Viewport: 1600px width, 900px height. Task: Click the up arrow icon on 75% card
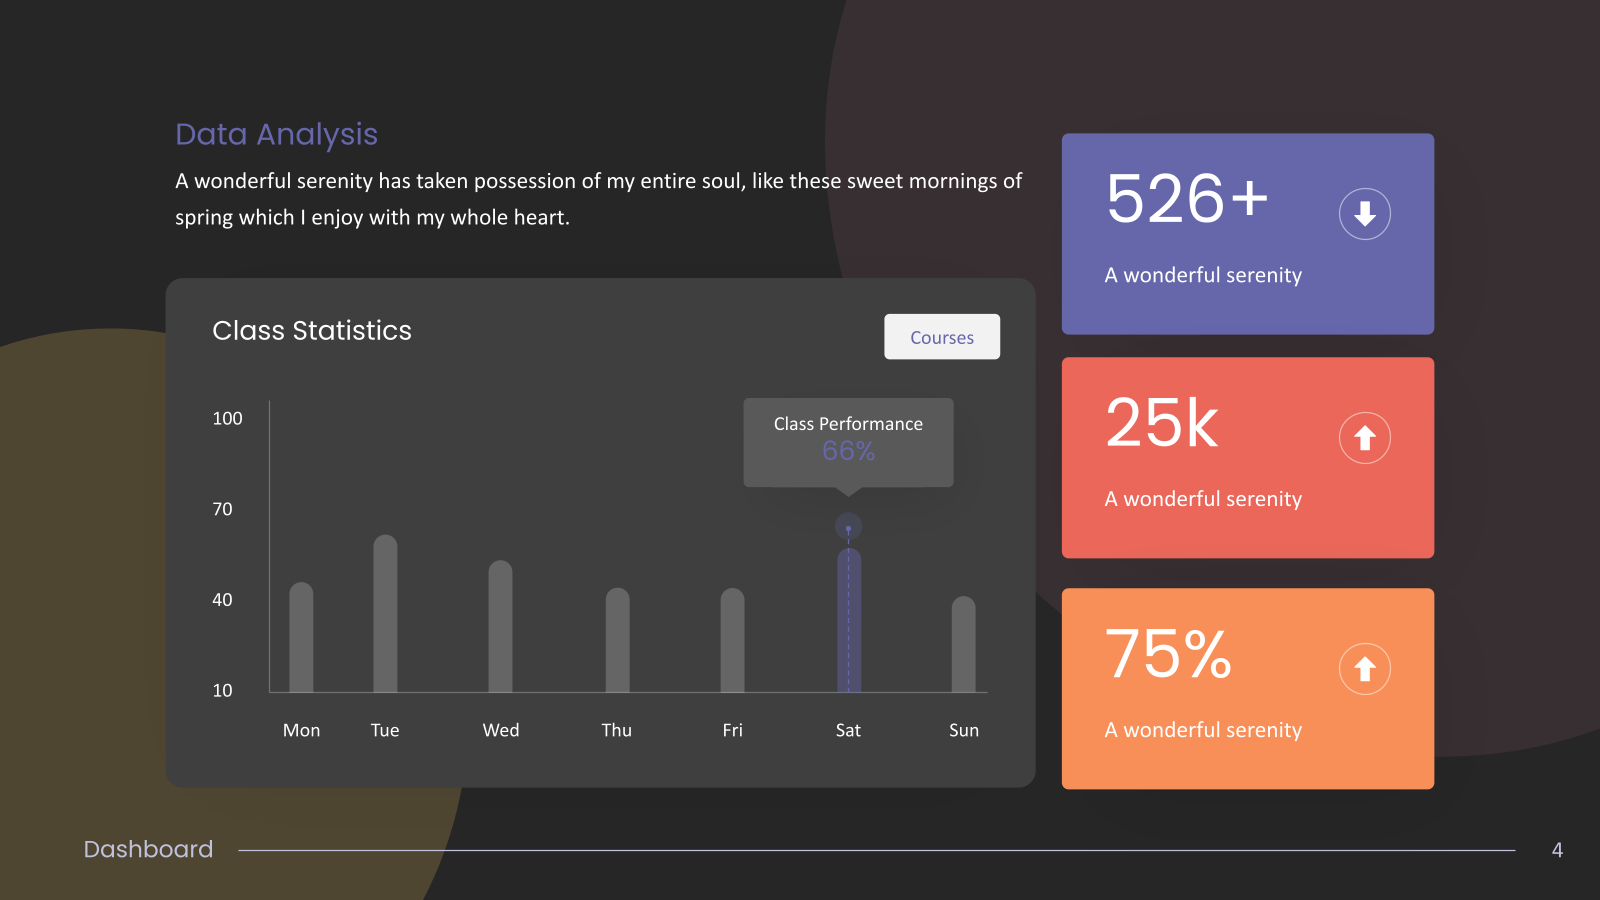[1365, 669]
